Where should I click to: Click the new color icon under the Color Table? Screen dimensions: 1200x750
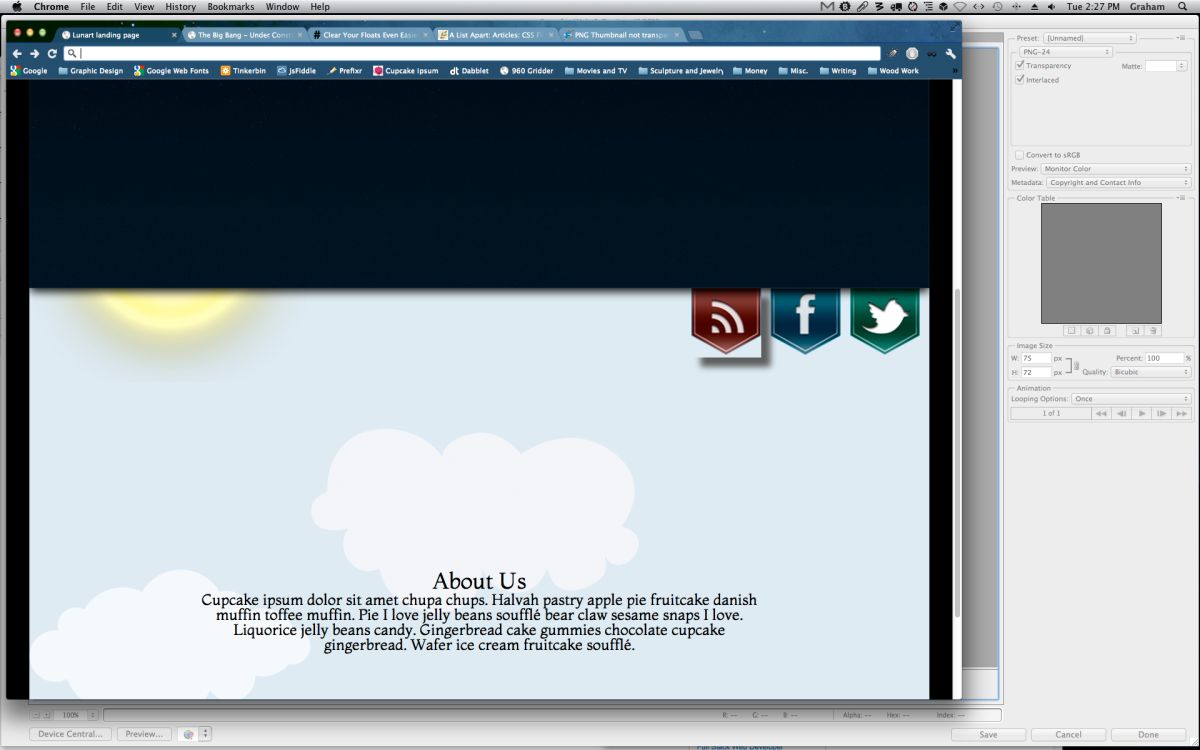[1135, 330]
